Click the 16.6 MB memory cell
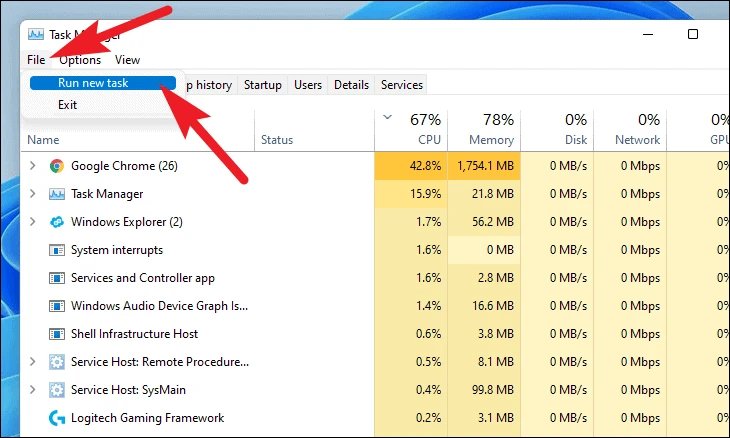This screenshot has height=438, width=730. click(484, 306)
